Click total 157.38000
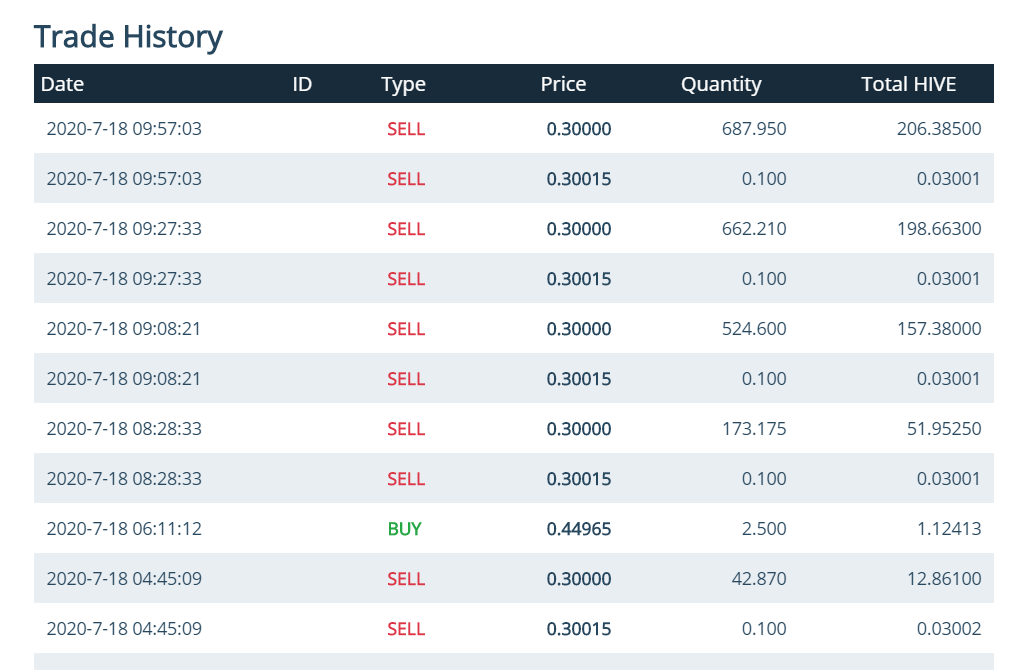The height and width of the screenshot is (670, 1024). (x=938, y=328)
